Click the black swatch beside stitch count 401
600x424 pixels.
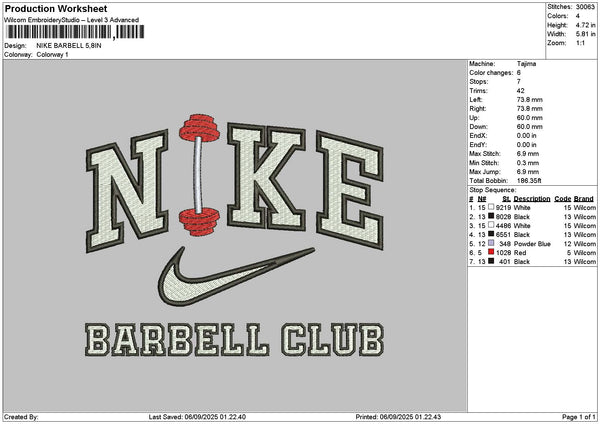point(491,261)
